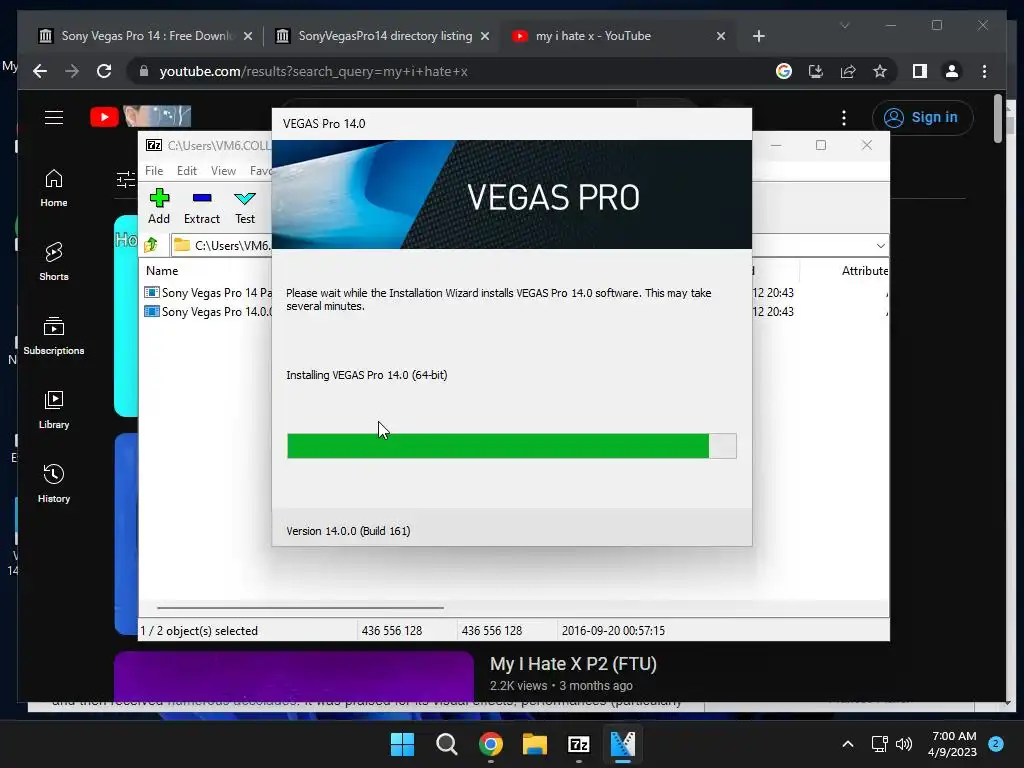Open Windows Start menu
The height and width of the screenshot is (768, 1024).
[x=402, y=744]
